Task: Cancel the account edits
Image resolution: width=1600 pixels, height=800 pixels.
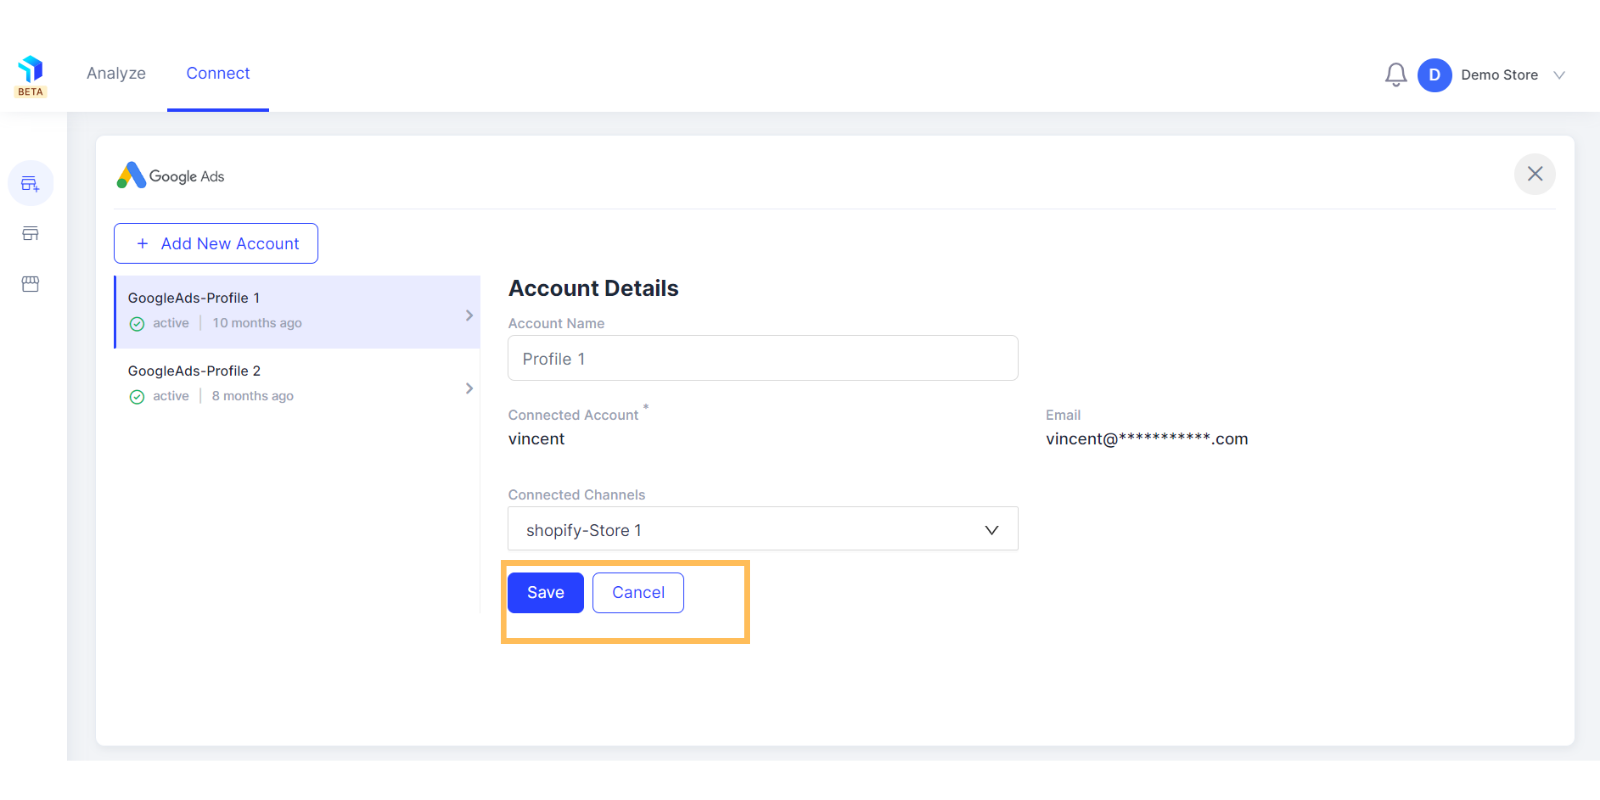Action: [x=638, y=593]
